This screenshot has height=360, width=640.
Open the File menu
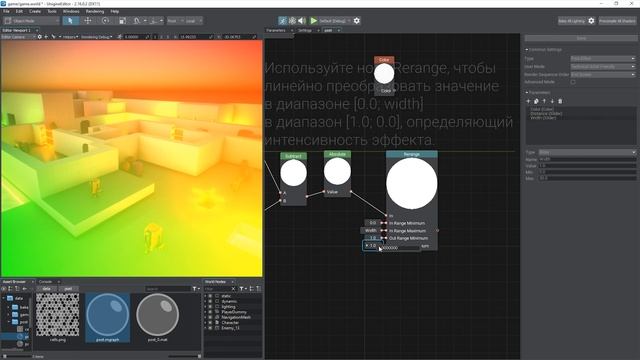6,11
